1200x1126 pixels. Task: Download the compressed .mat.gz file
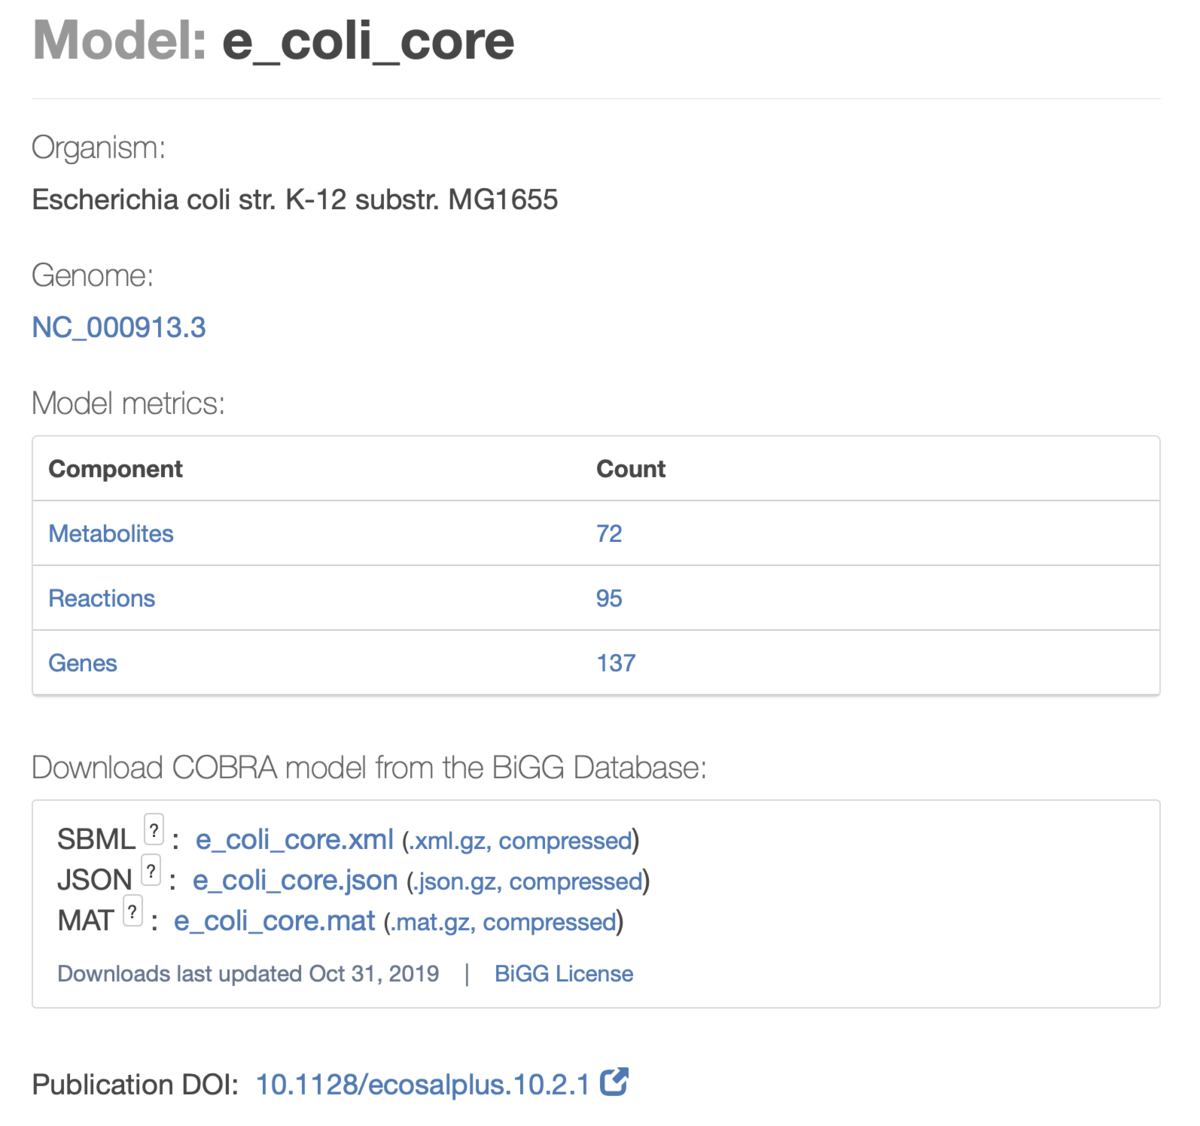[503, 922]
